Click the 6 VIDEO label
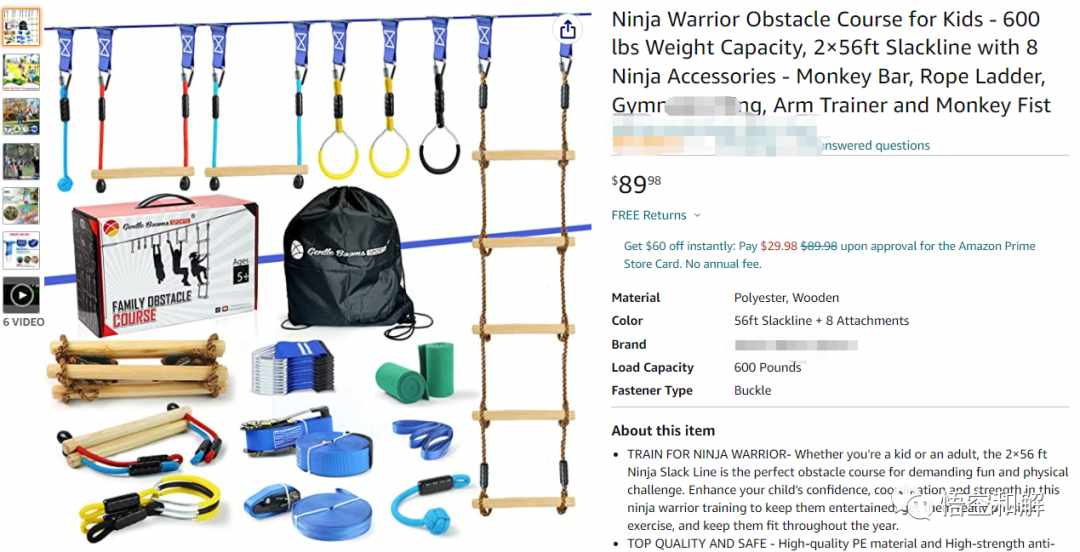1080x552 pixels. tap(23, 322)
